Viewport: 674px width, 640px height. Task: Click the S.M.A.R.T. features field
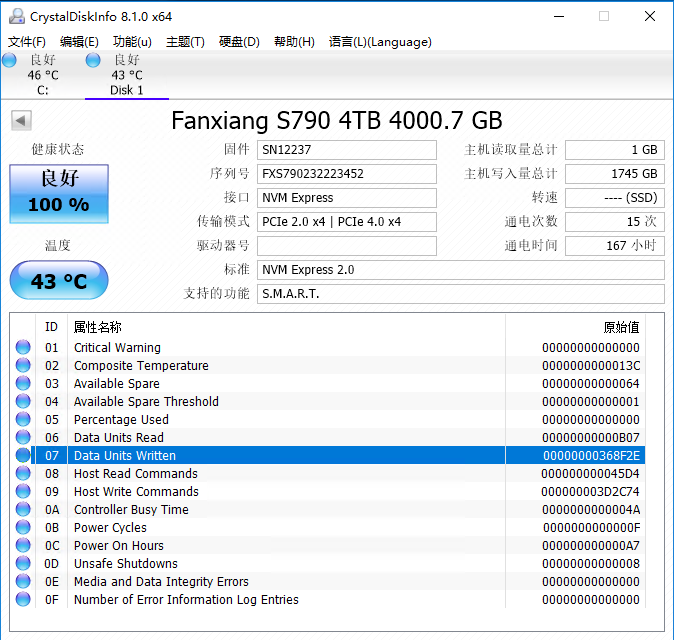[x=461, y=294]
